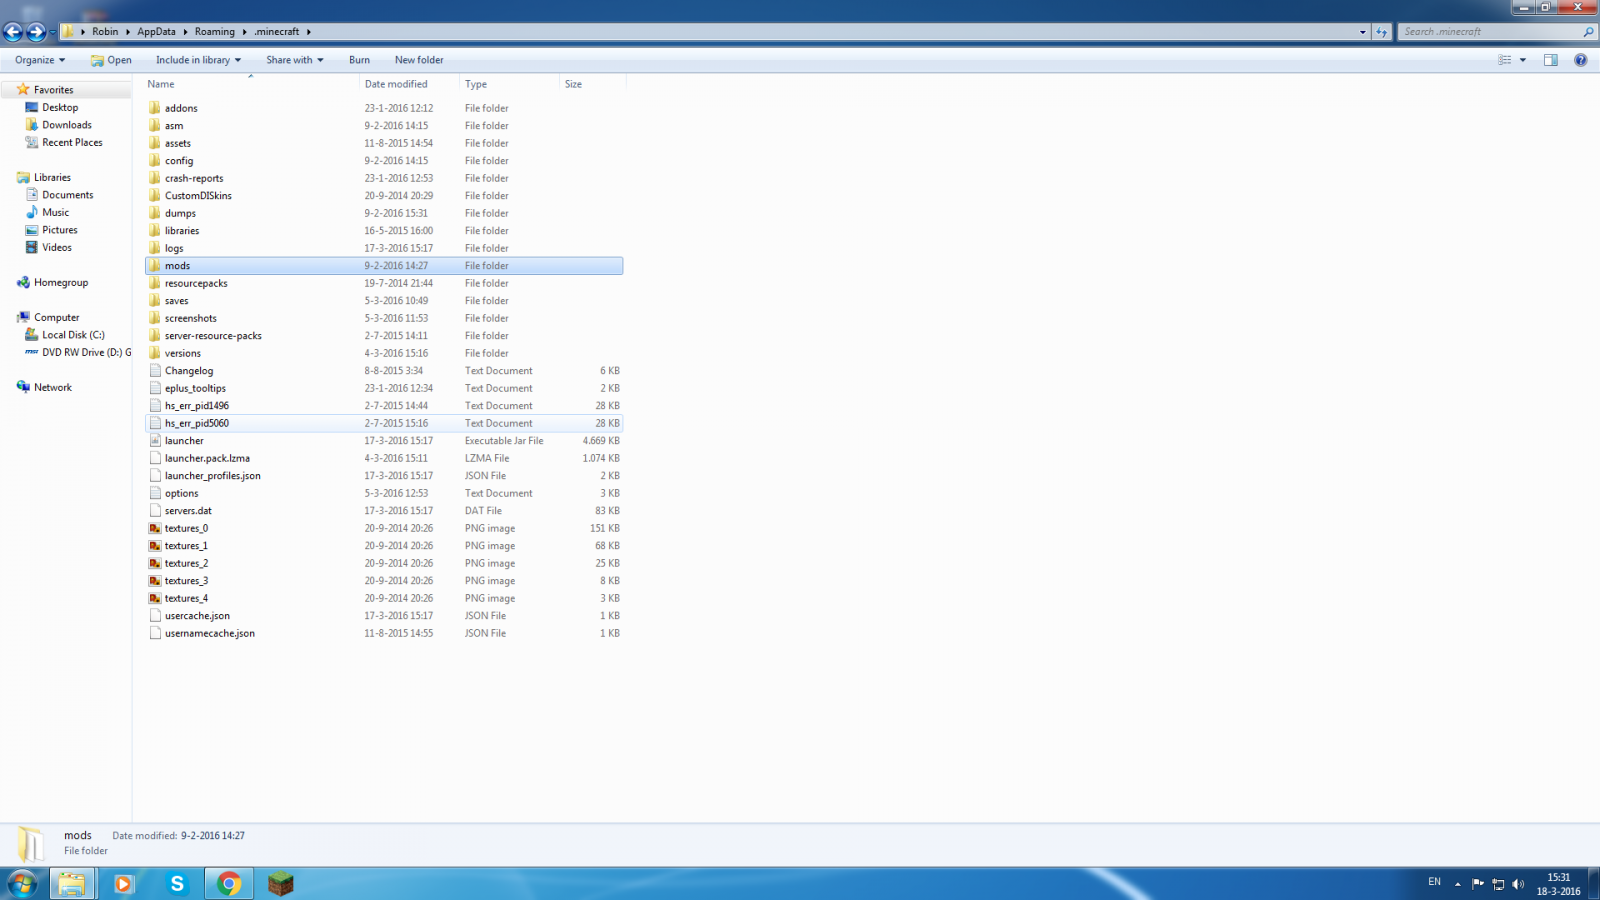Open address bar history dropdown arrow
Screen dimensions: 1600x900
(x=1362, y=32)
